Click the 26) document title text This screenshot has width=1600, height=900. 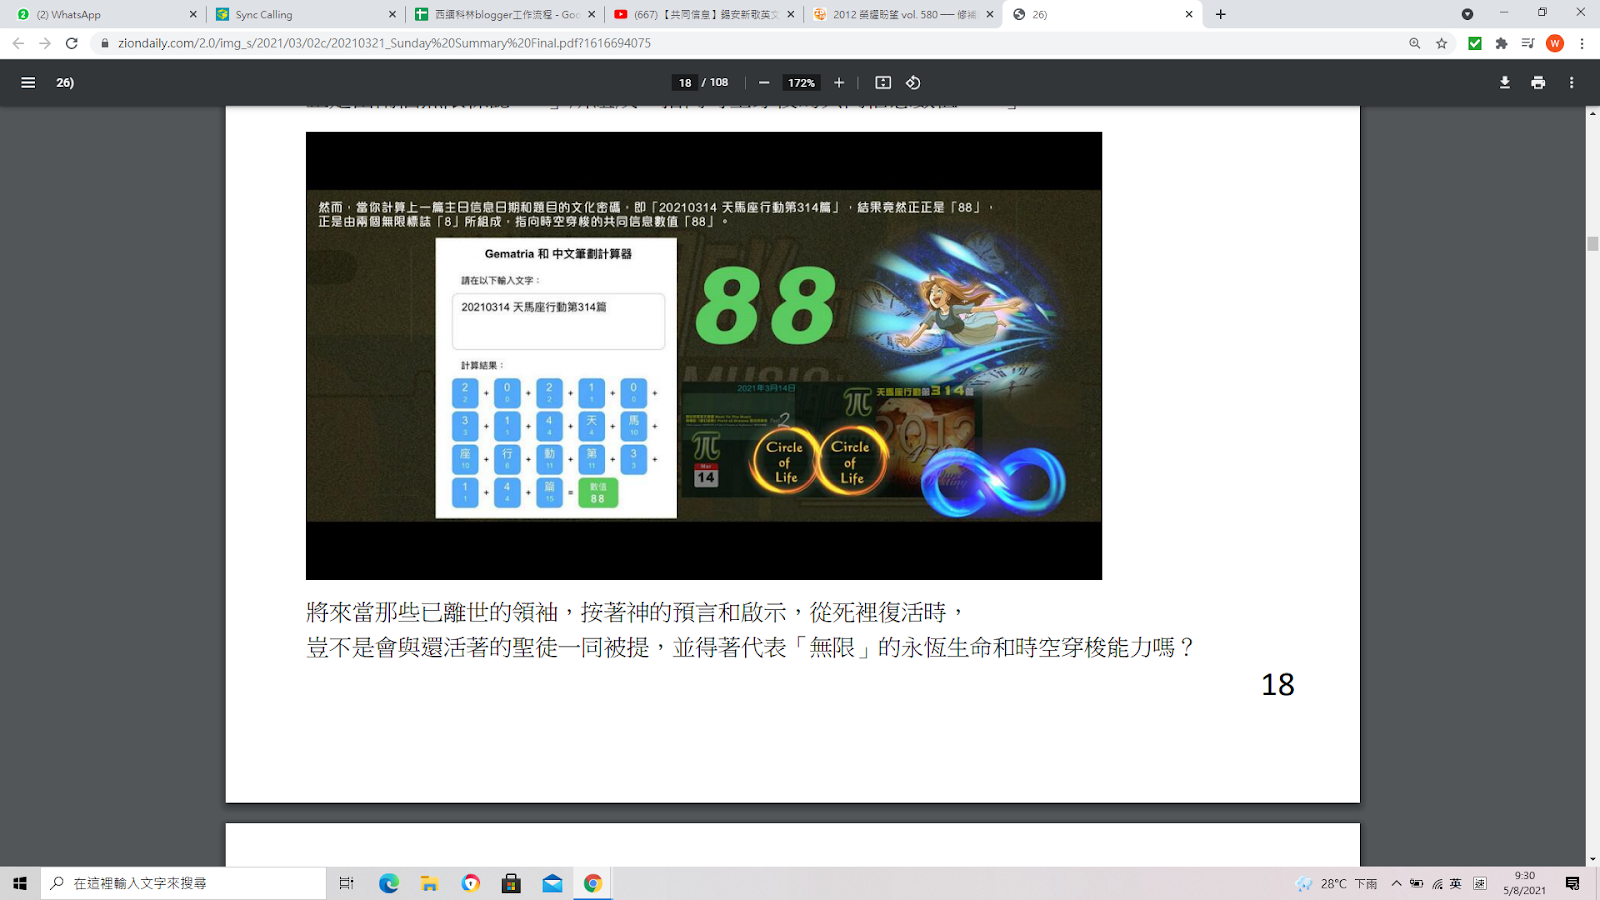point(65,83)
